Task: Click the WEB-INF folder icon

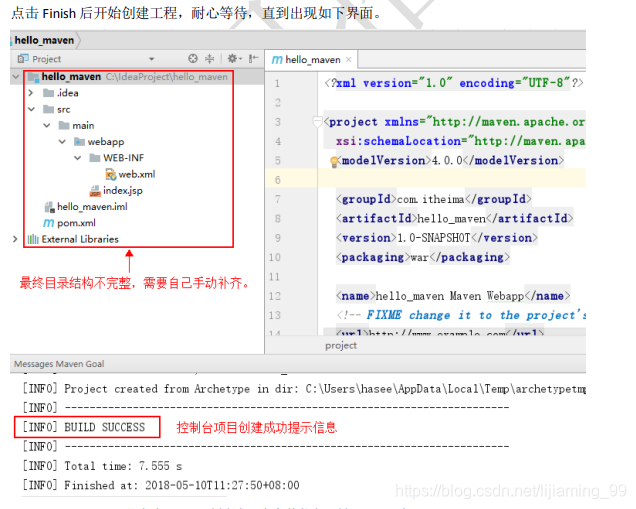Action: 95,158
